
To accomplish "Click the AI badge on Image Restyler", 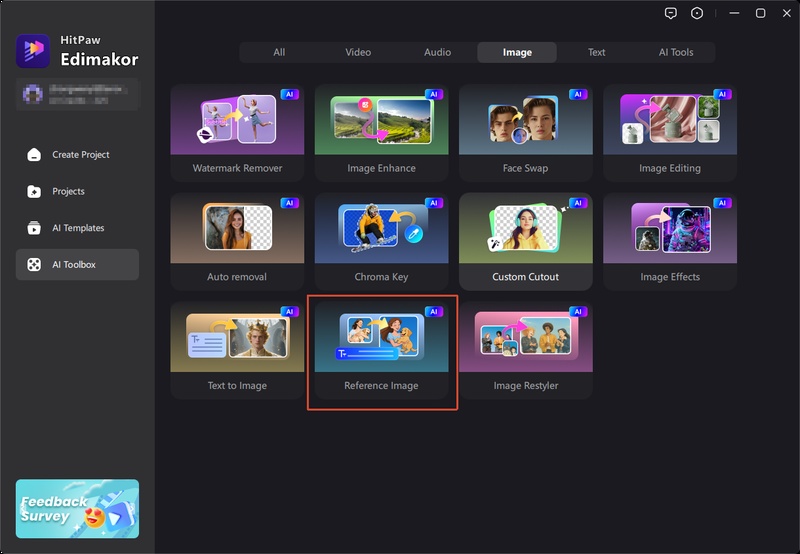I will click(x=578, y=312).
